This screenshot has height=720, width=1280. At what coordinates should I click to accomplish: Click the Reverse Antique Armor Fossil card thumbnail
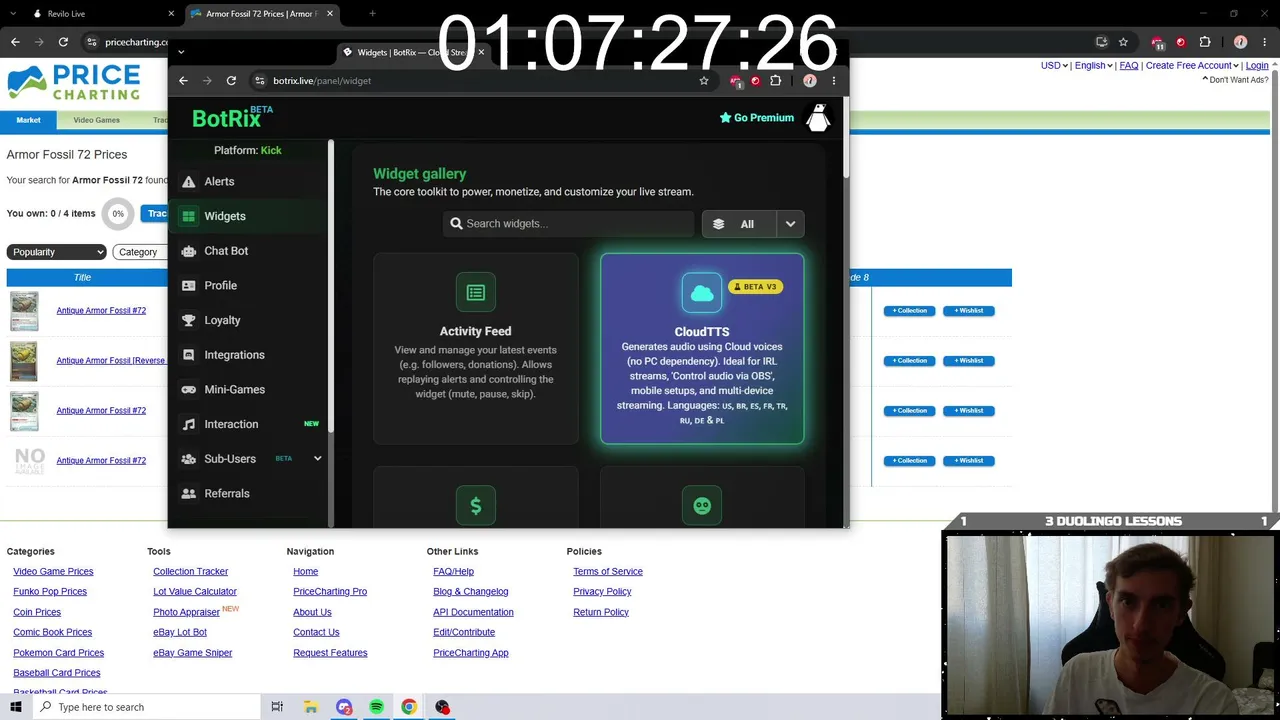(x=24, y=361)
